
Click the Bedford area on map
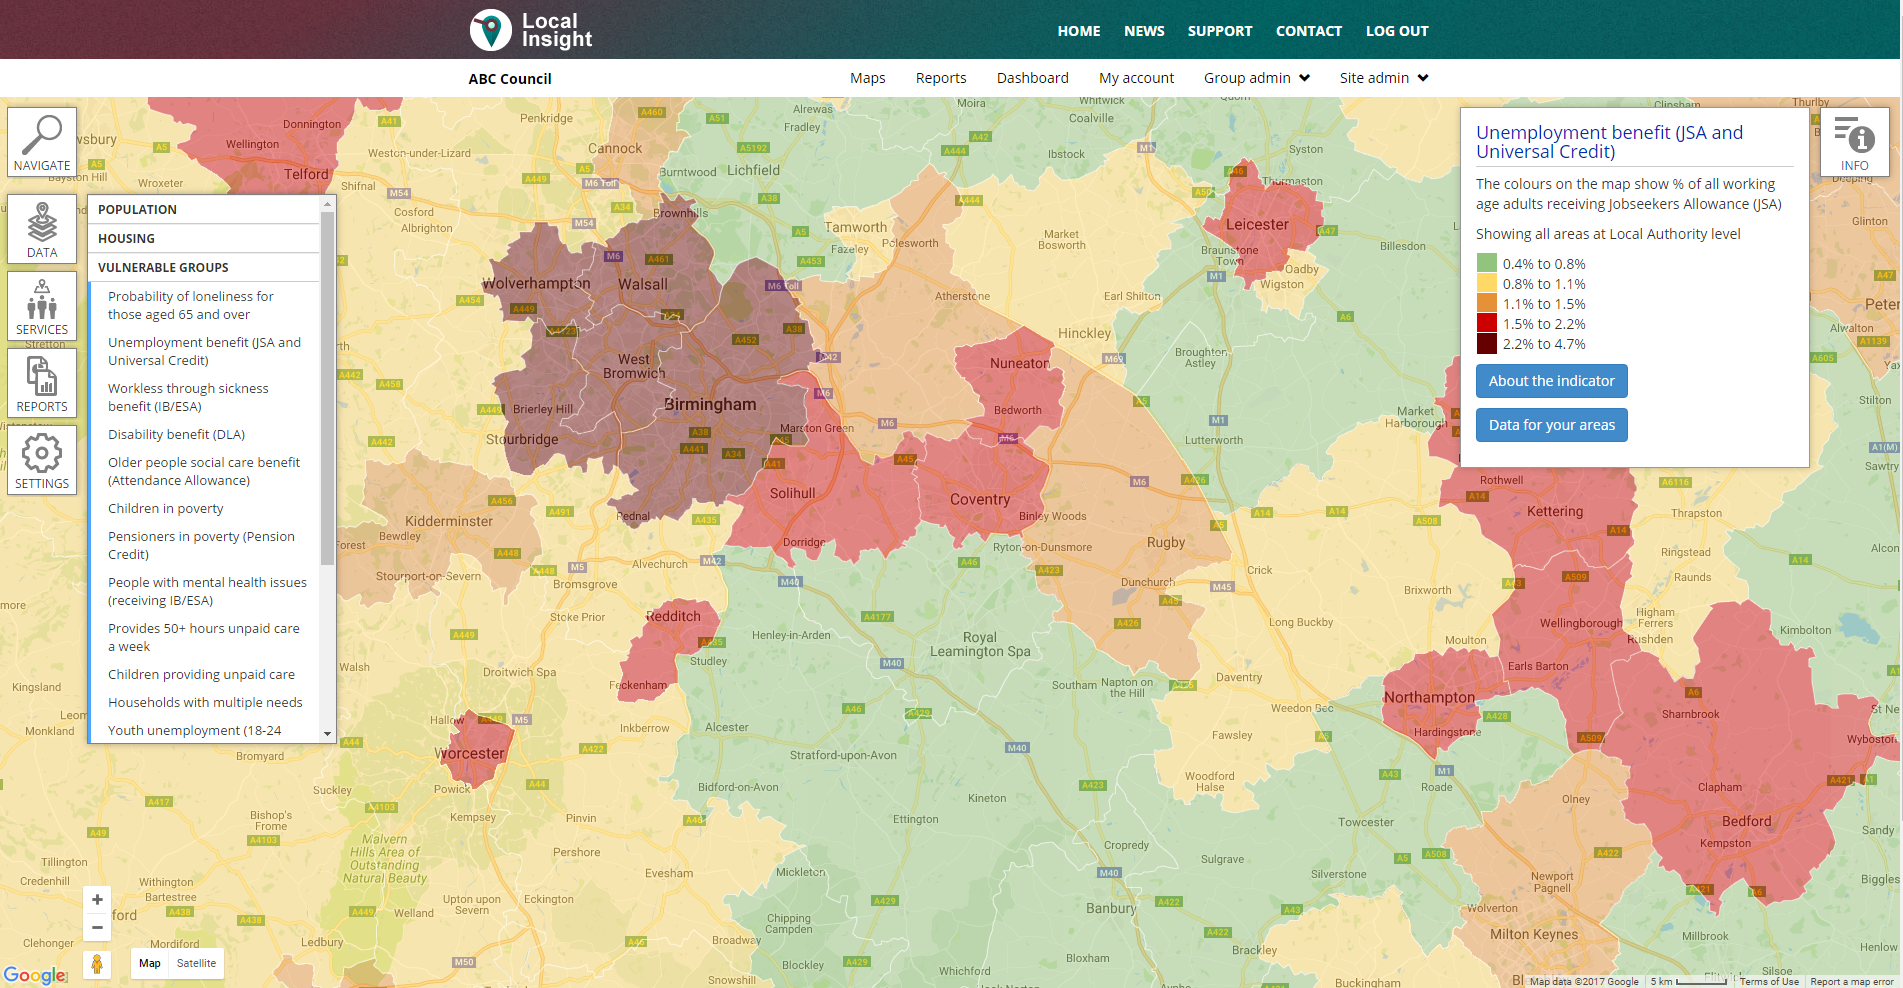(x=1746, y=821)
